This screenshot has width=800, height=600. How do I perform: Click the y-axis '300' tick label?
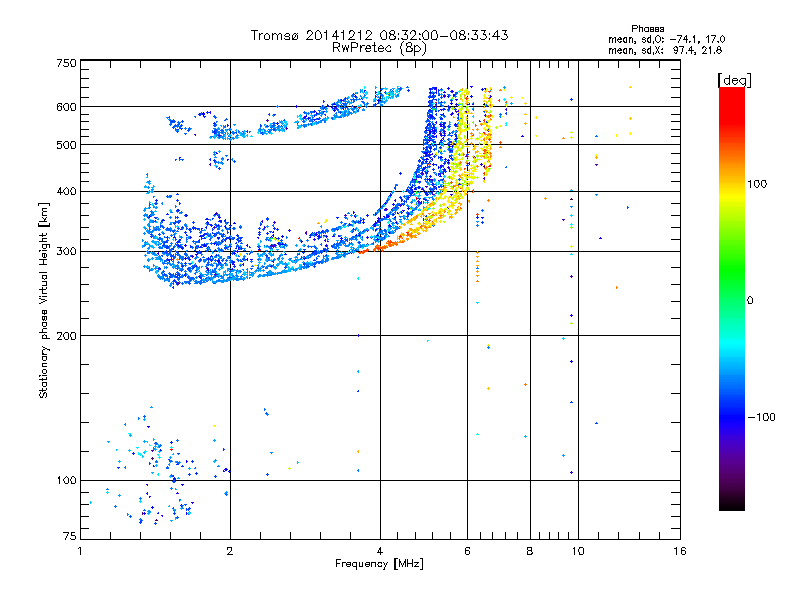click(x=66, y=252)
